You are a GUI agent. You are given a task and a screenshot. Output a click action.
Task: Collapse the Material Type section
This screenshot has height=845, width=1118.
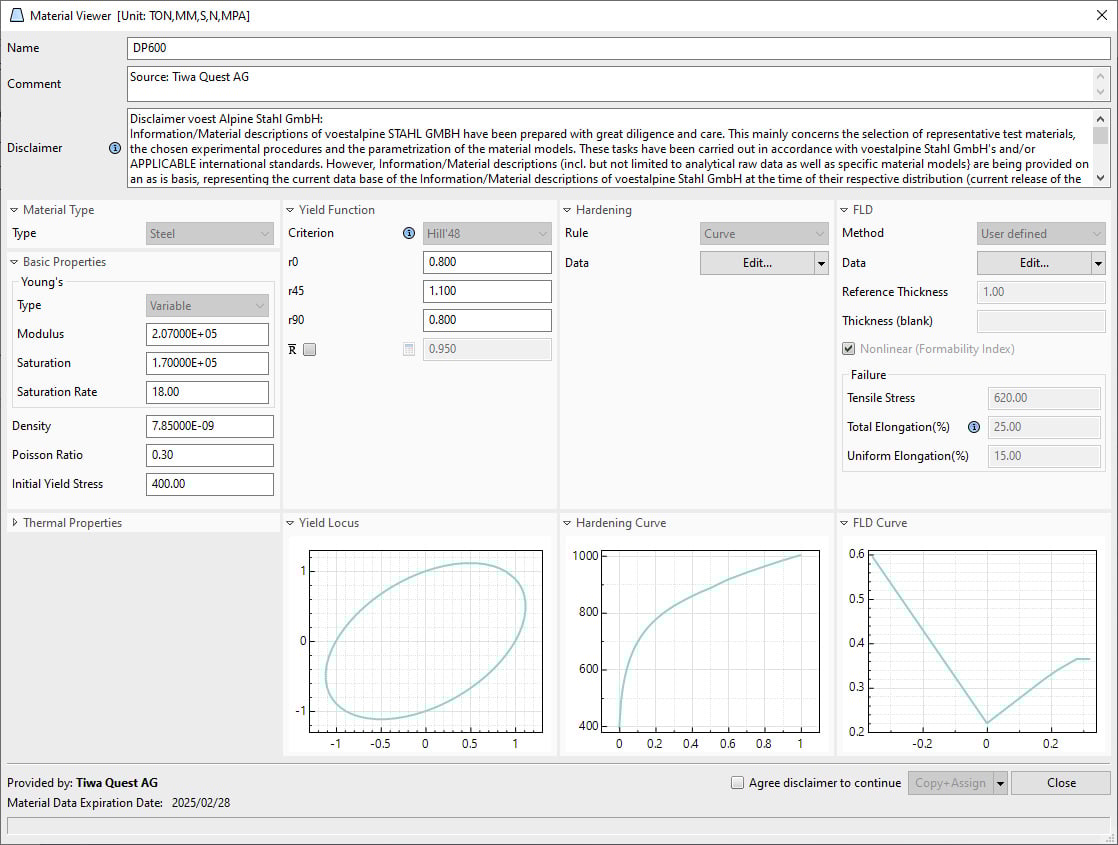[x=13, y=210]
